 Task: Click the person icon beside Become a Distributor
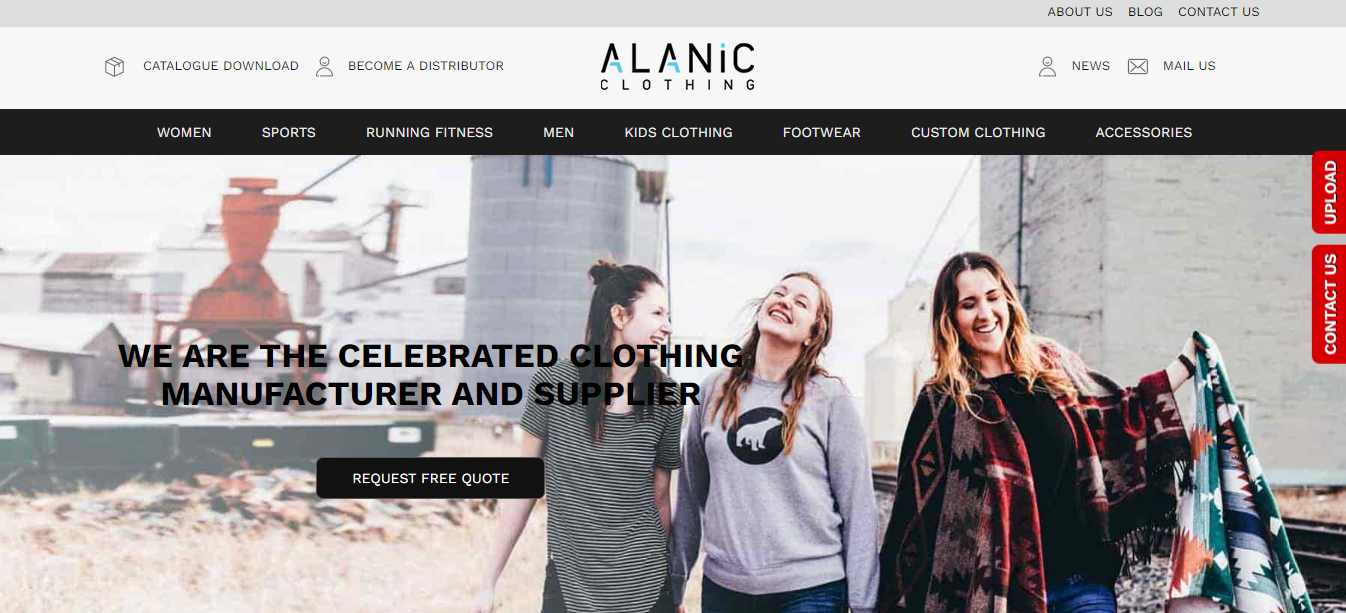tap(324, 67)
